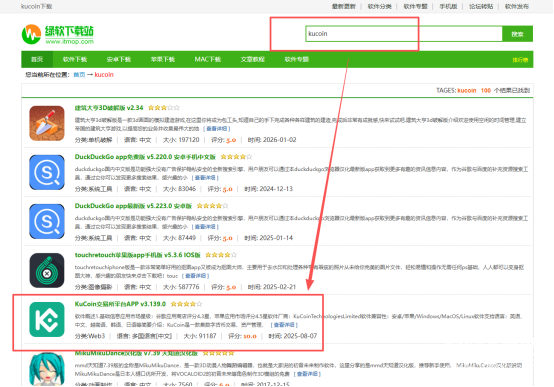Click the 首页 breadcrumb link
Image resolution: width=554 pixels, height=387 pixels.
(x=79, y=75)
